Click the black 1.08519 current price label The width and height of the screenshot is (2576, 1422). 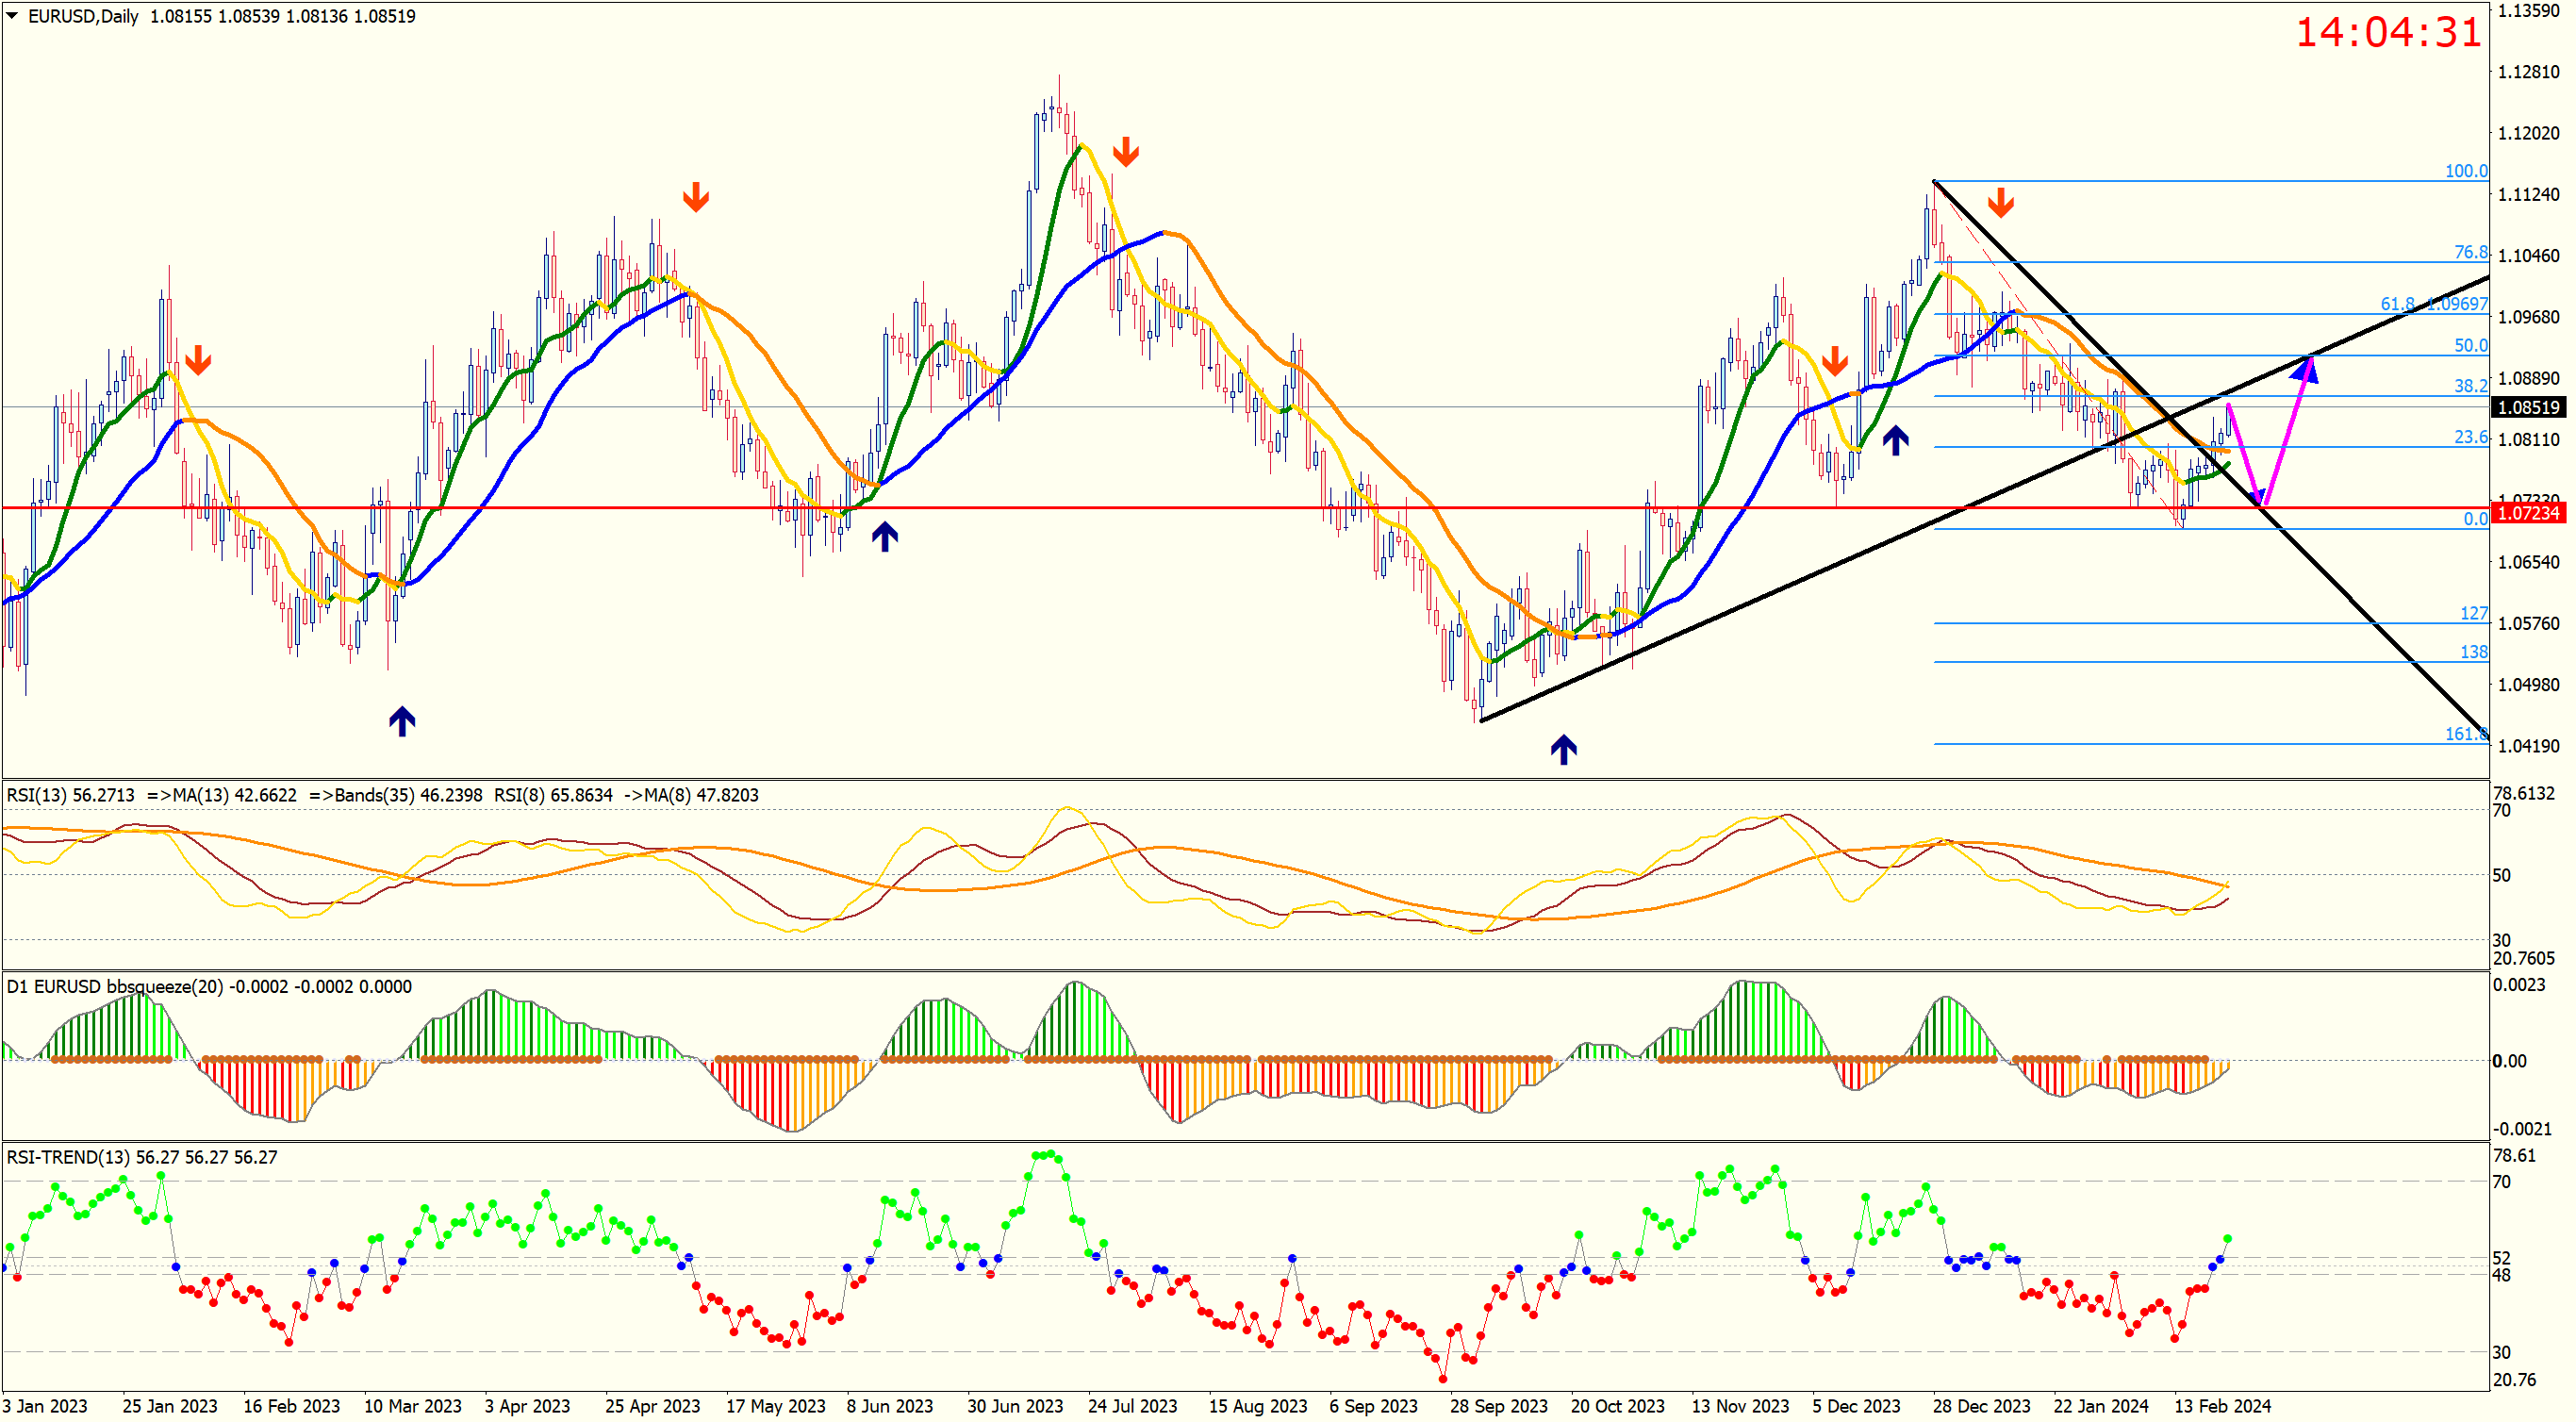(x=2527, y=407)
